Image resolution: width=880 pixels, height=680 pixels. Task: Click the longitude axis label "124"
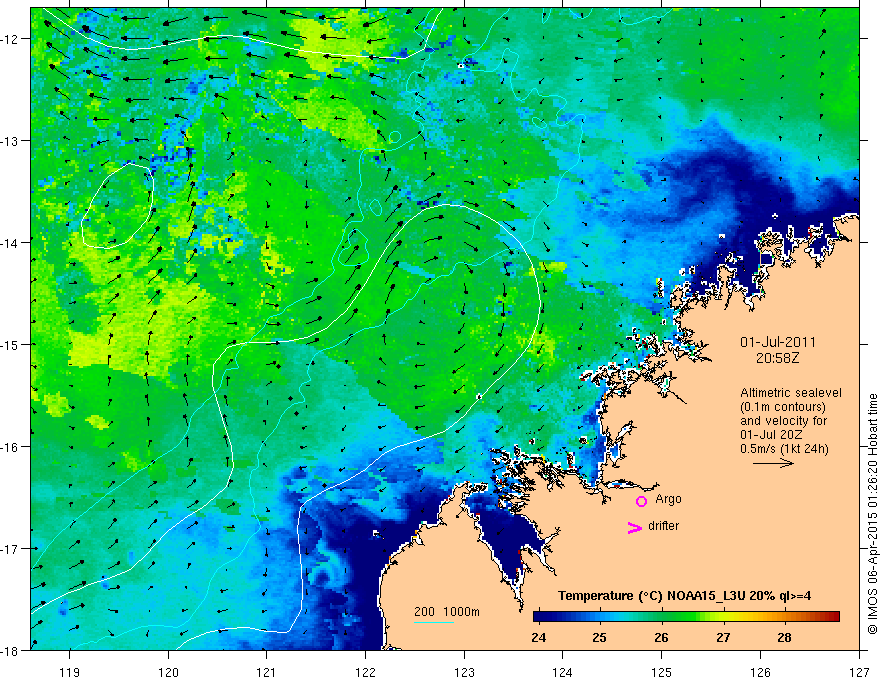coord(563,672)
